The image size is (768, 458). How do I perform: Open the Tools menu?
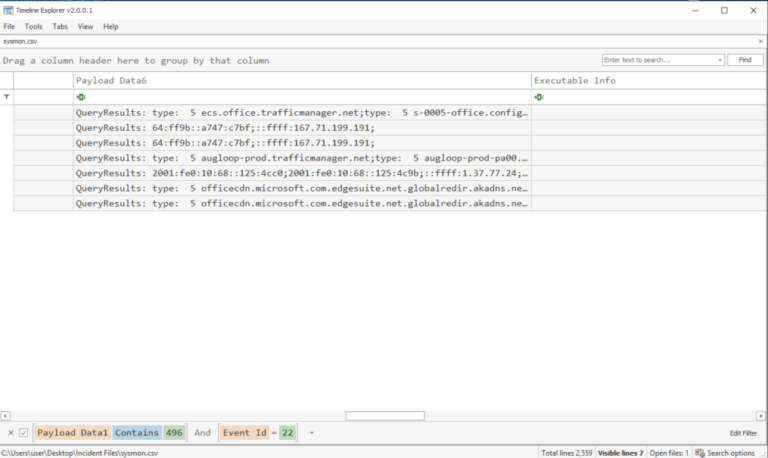[34, 26]
